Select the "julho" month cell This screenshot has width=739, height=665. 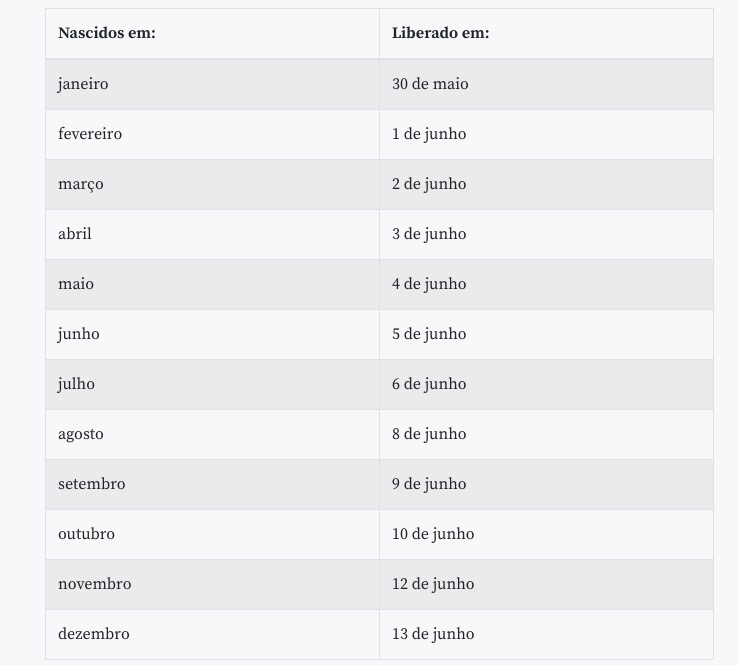pyautogui.click(x=77, y=384)
